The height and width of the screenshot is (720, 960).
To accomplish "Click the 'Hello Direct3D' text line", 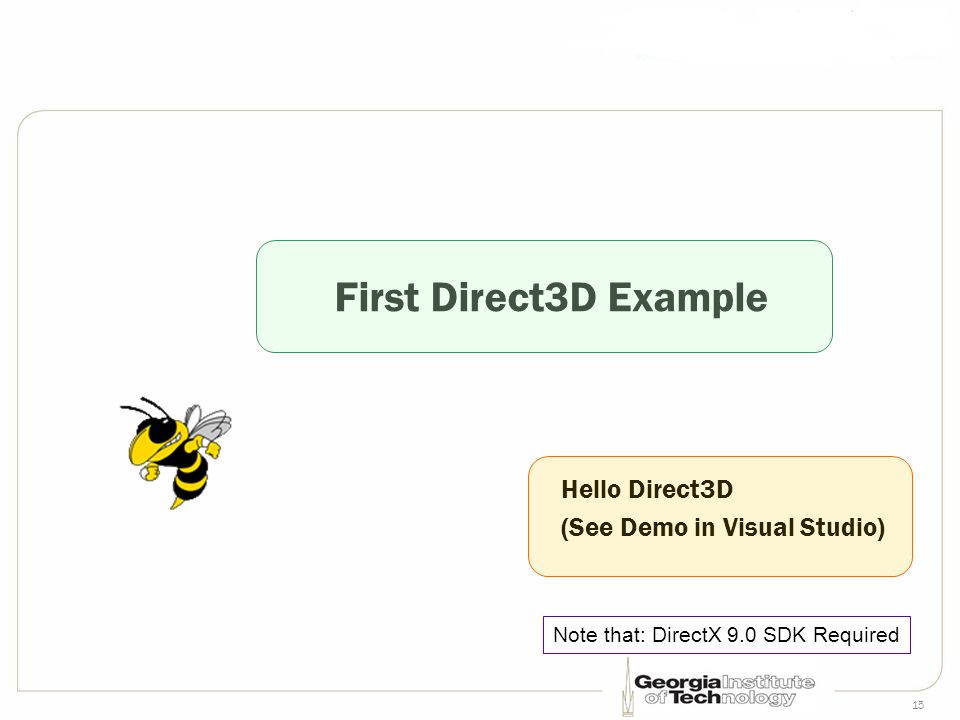I will tap(647, 489).
